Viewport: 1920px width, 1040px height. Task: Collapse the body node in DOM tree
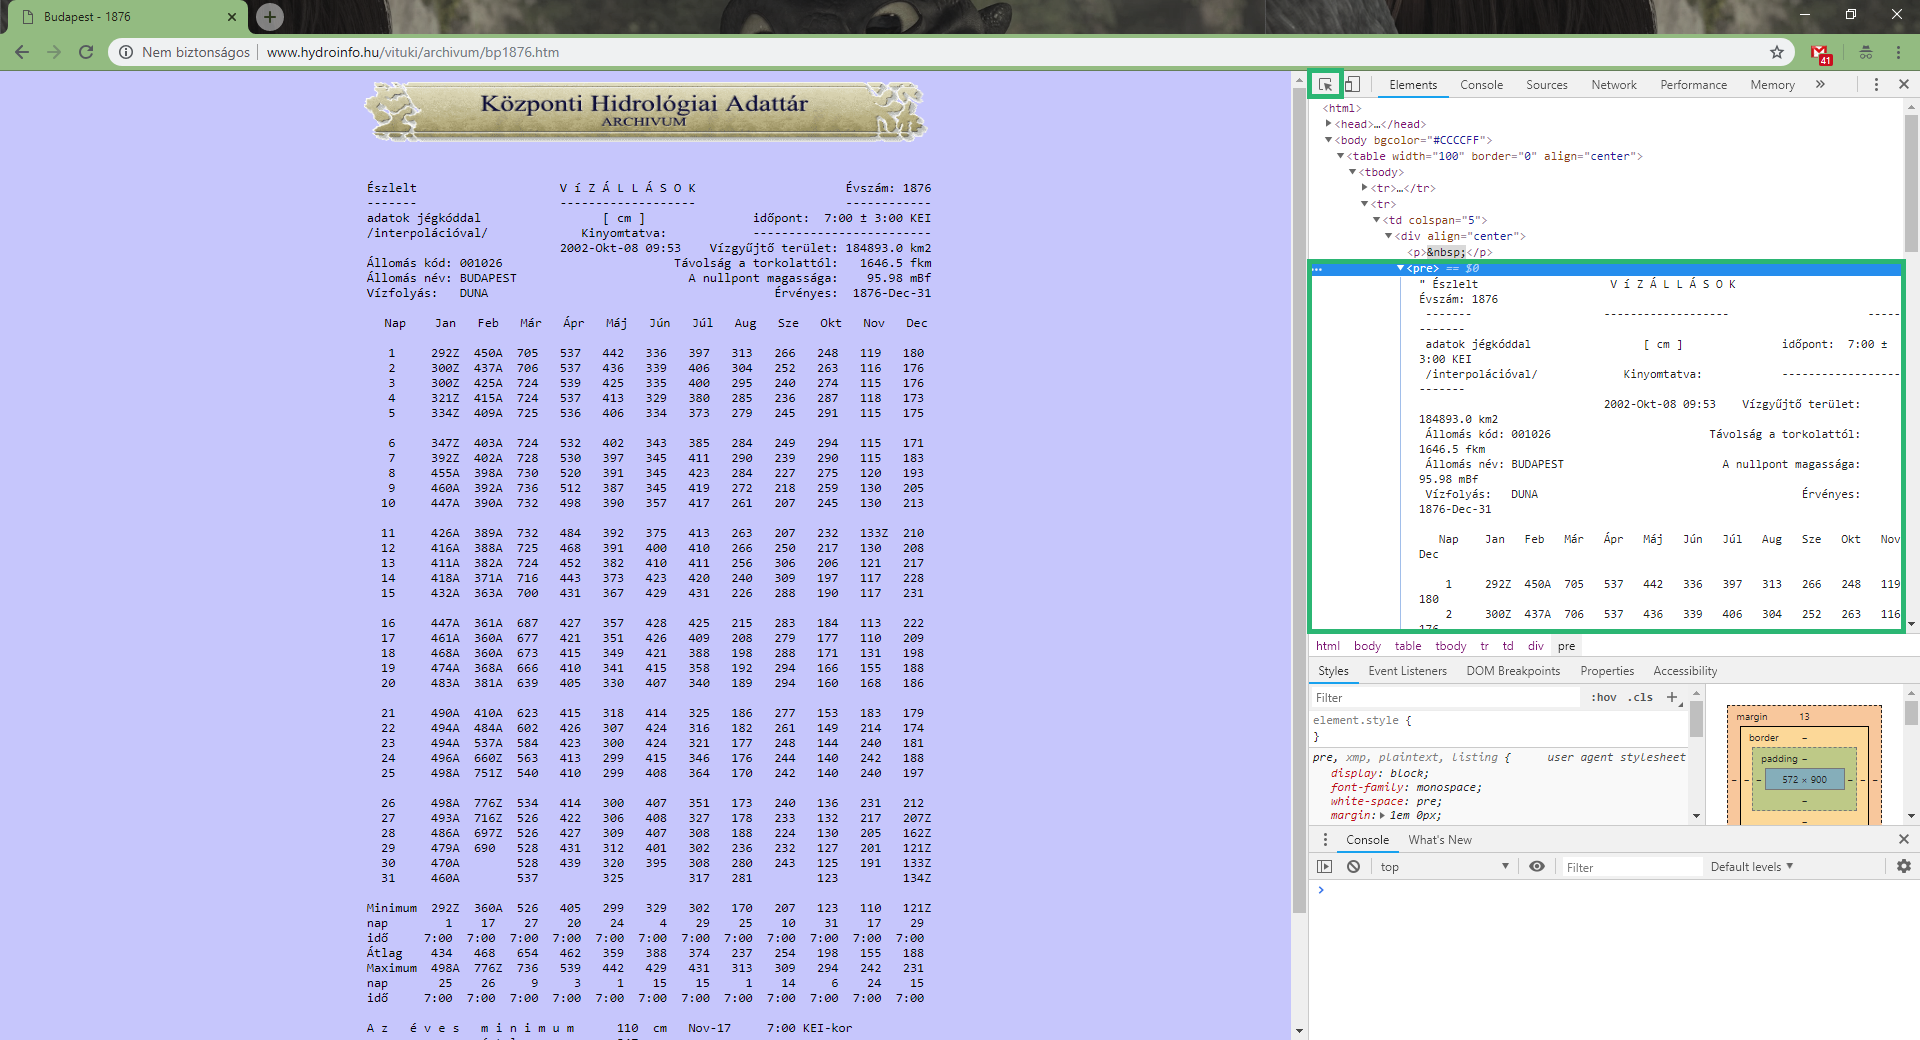[1329, 140]
